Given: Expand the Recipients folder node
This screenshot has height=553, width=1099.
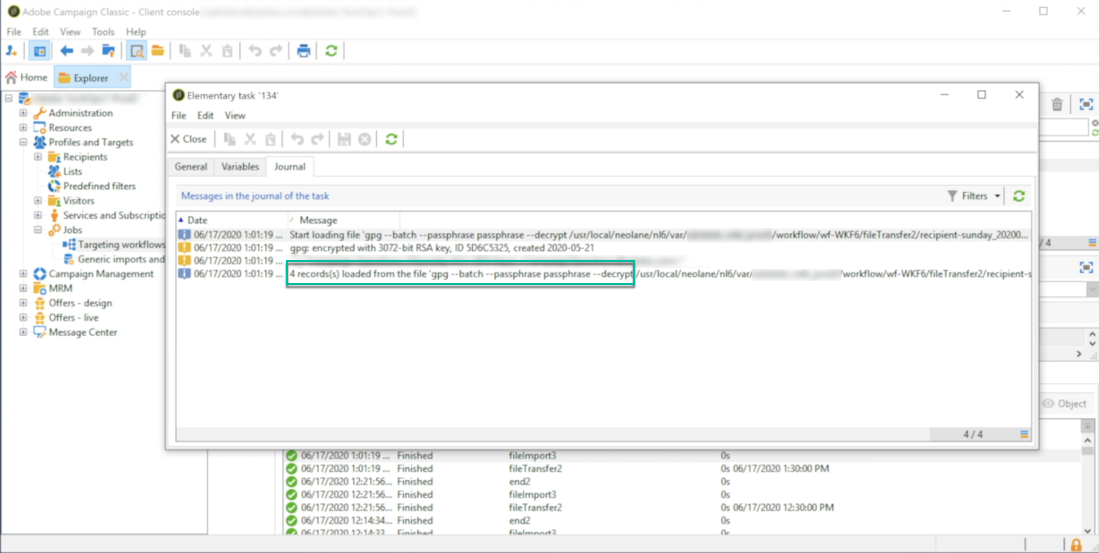Looking at the screenshot, I should click(38, 157).
